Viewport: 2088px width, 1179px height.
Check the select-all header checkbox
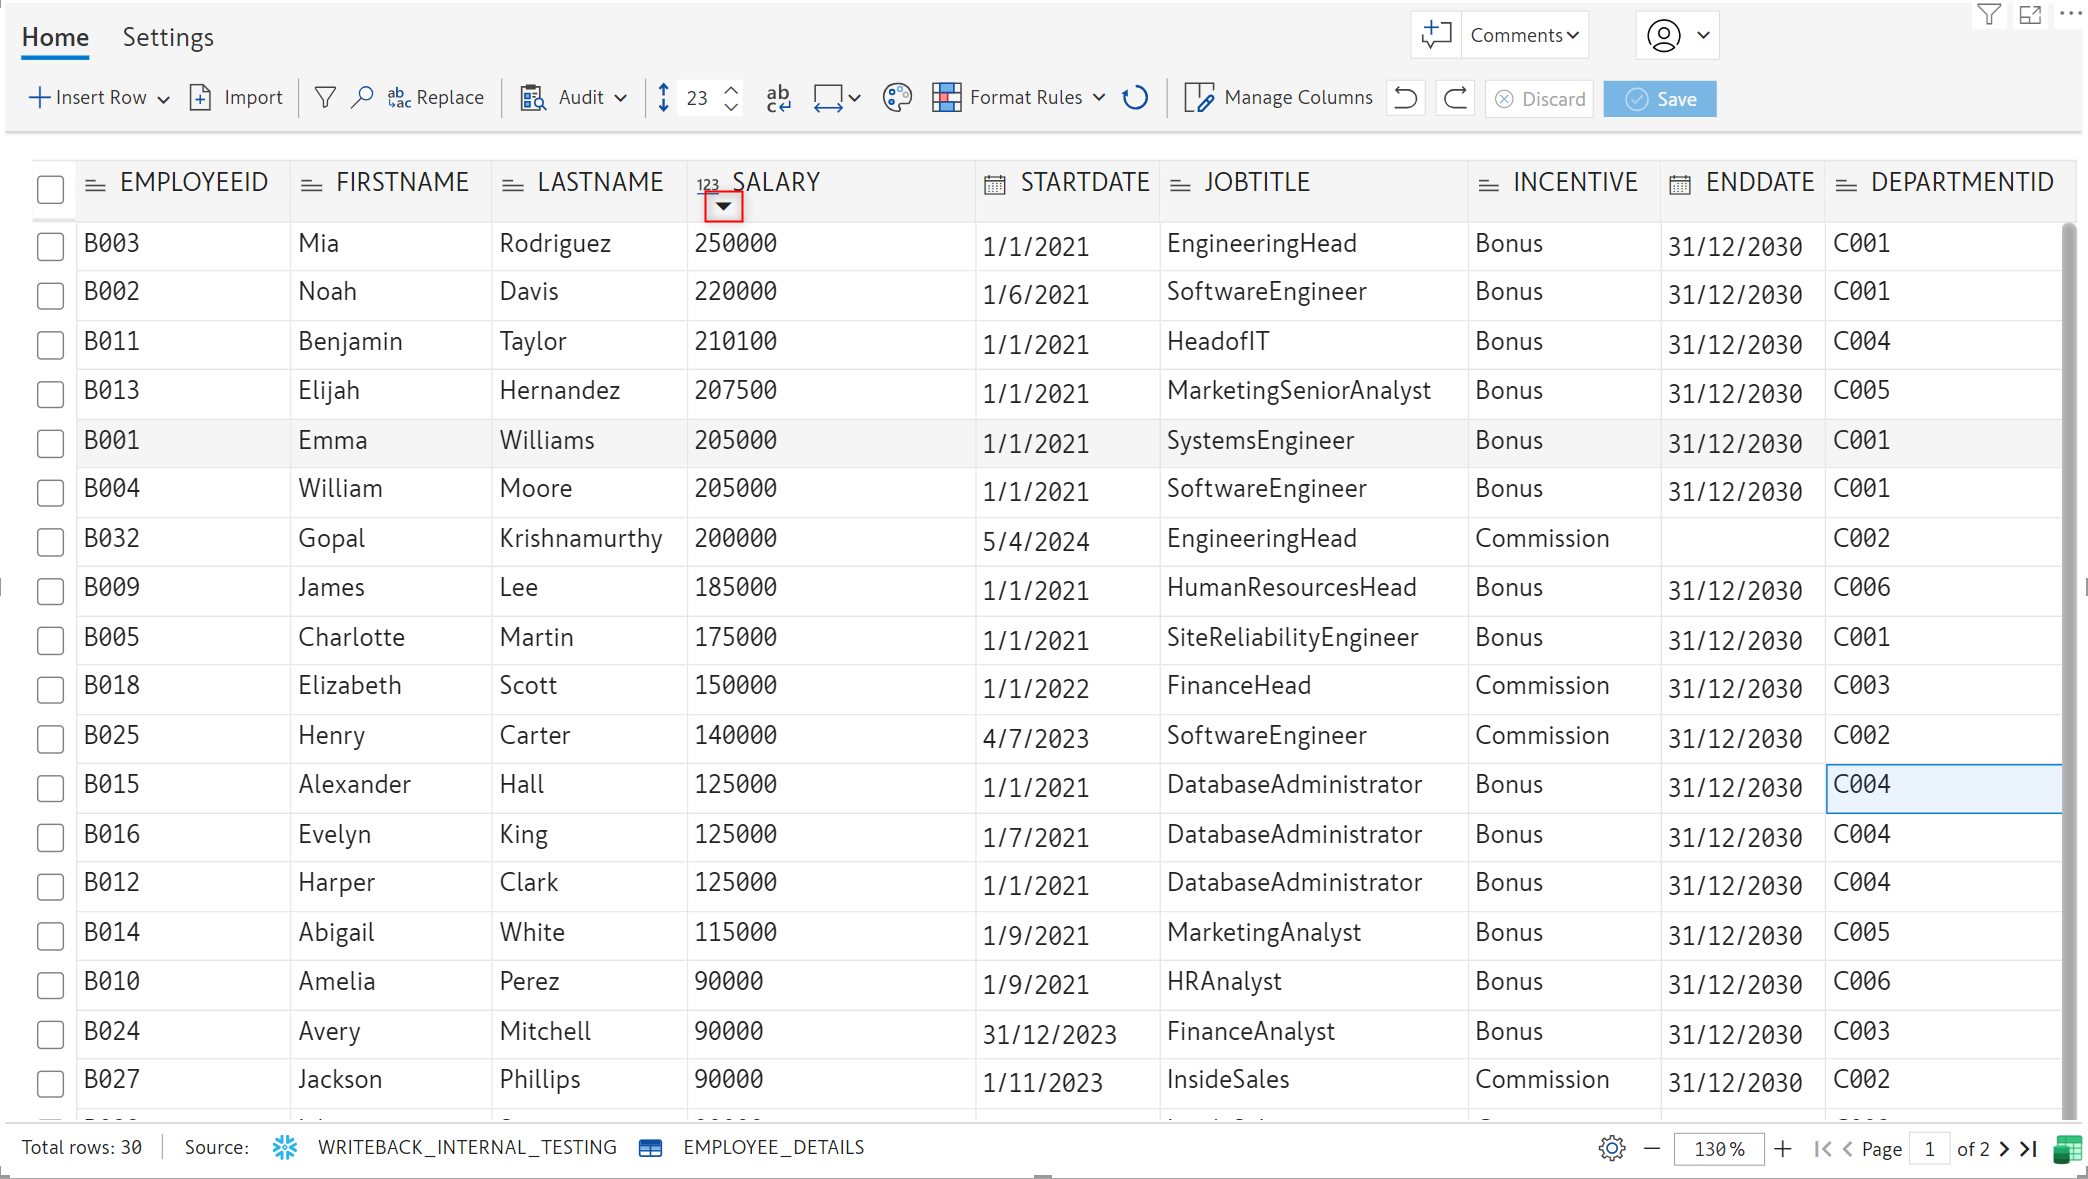50,189
